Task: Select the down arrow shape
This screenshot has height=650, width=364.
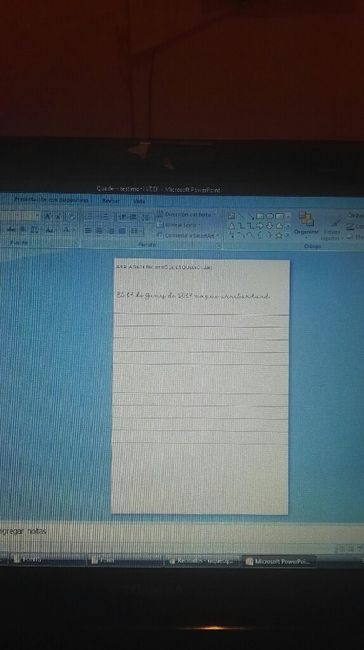Action: [x=269, y=226]
